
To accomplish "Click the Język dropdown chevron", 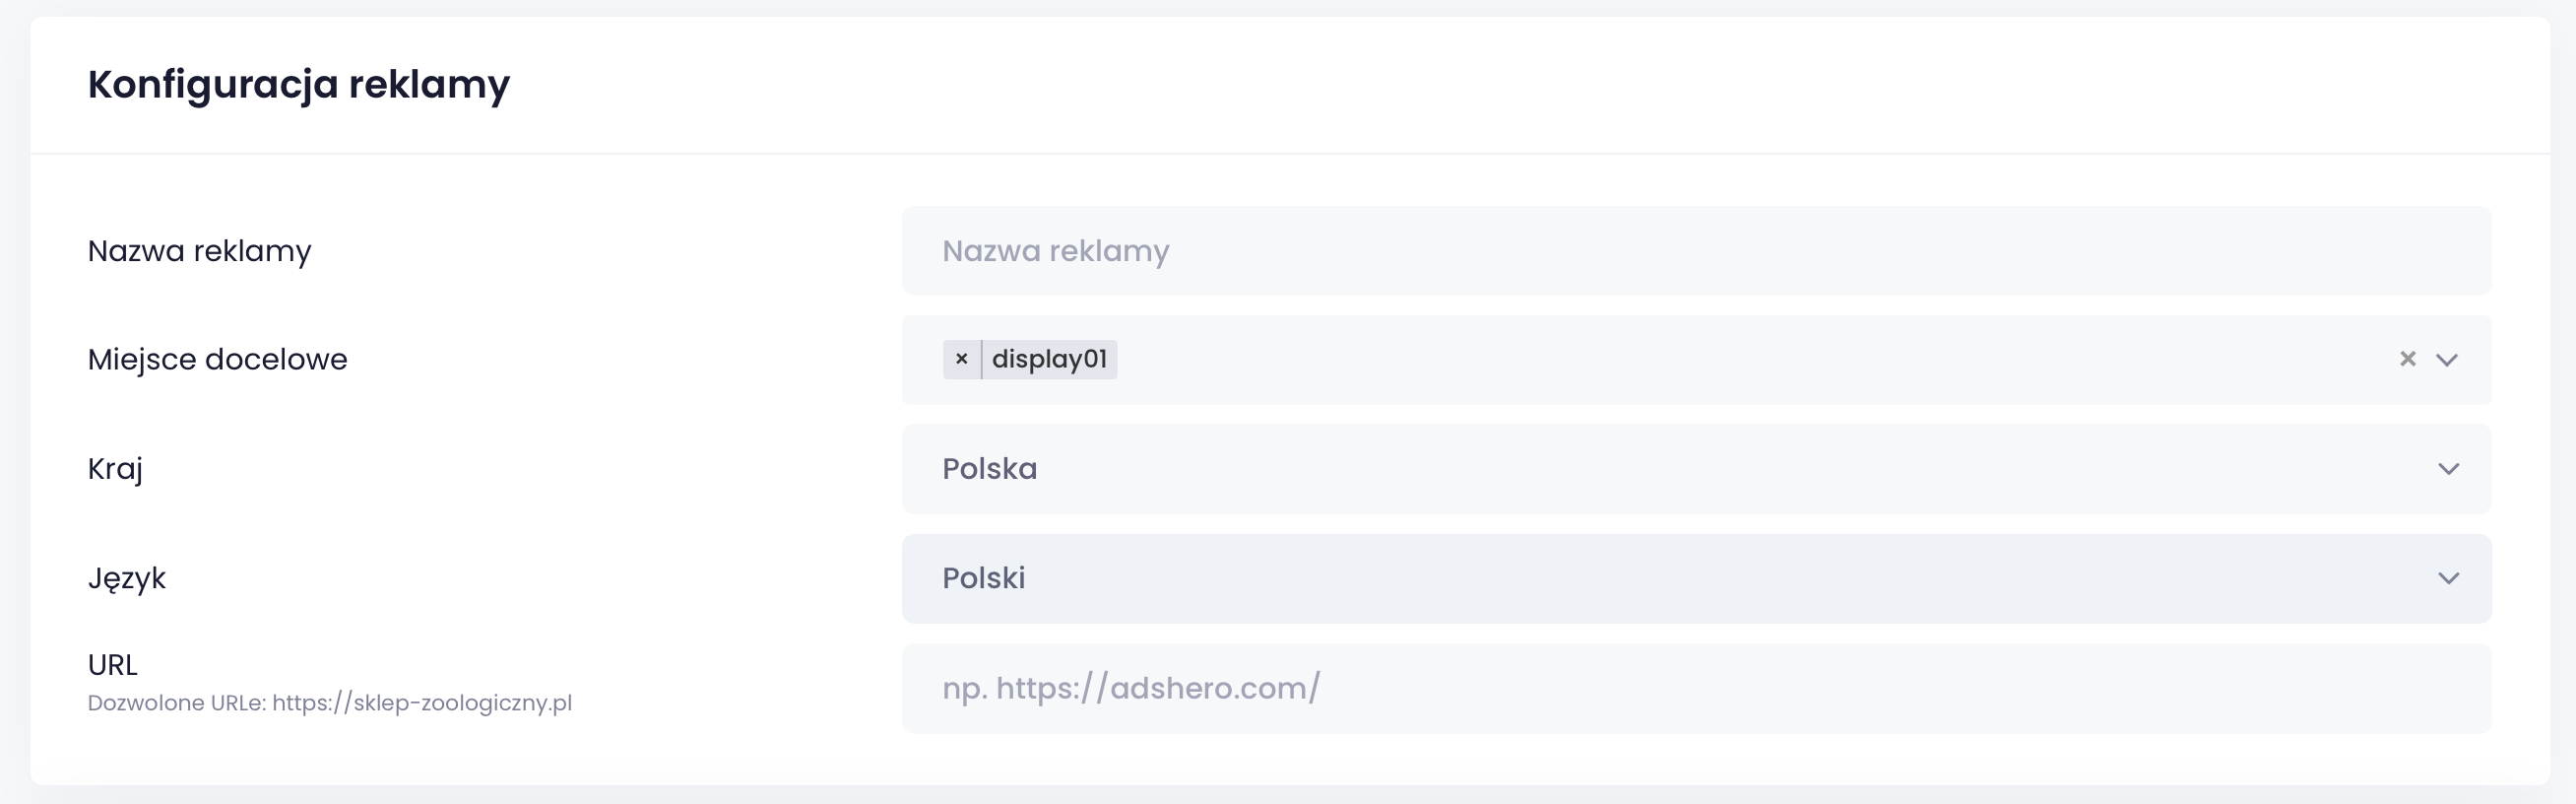I will [2448, 578].
